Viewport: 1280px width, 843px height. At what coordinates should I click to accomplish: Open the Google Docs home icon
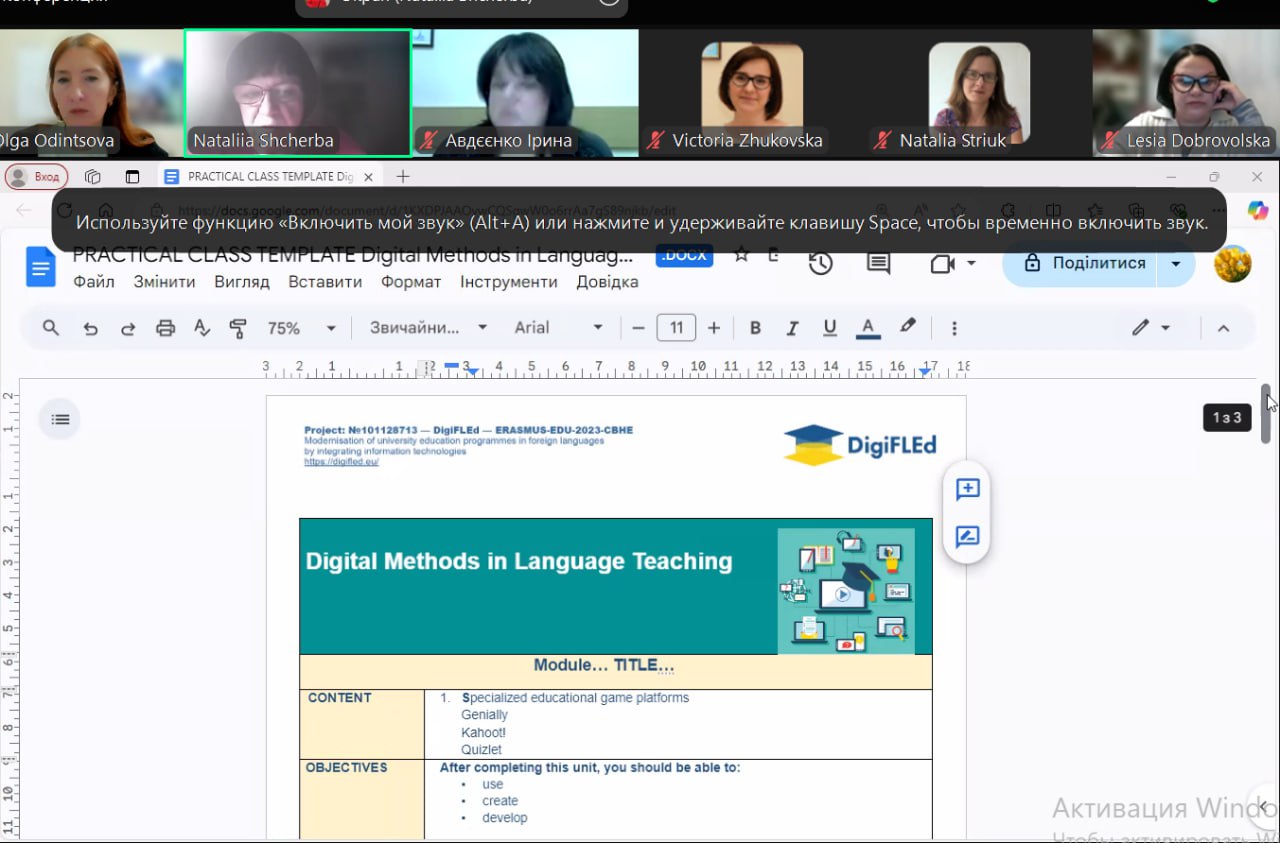(41, 268)
